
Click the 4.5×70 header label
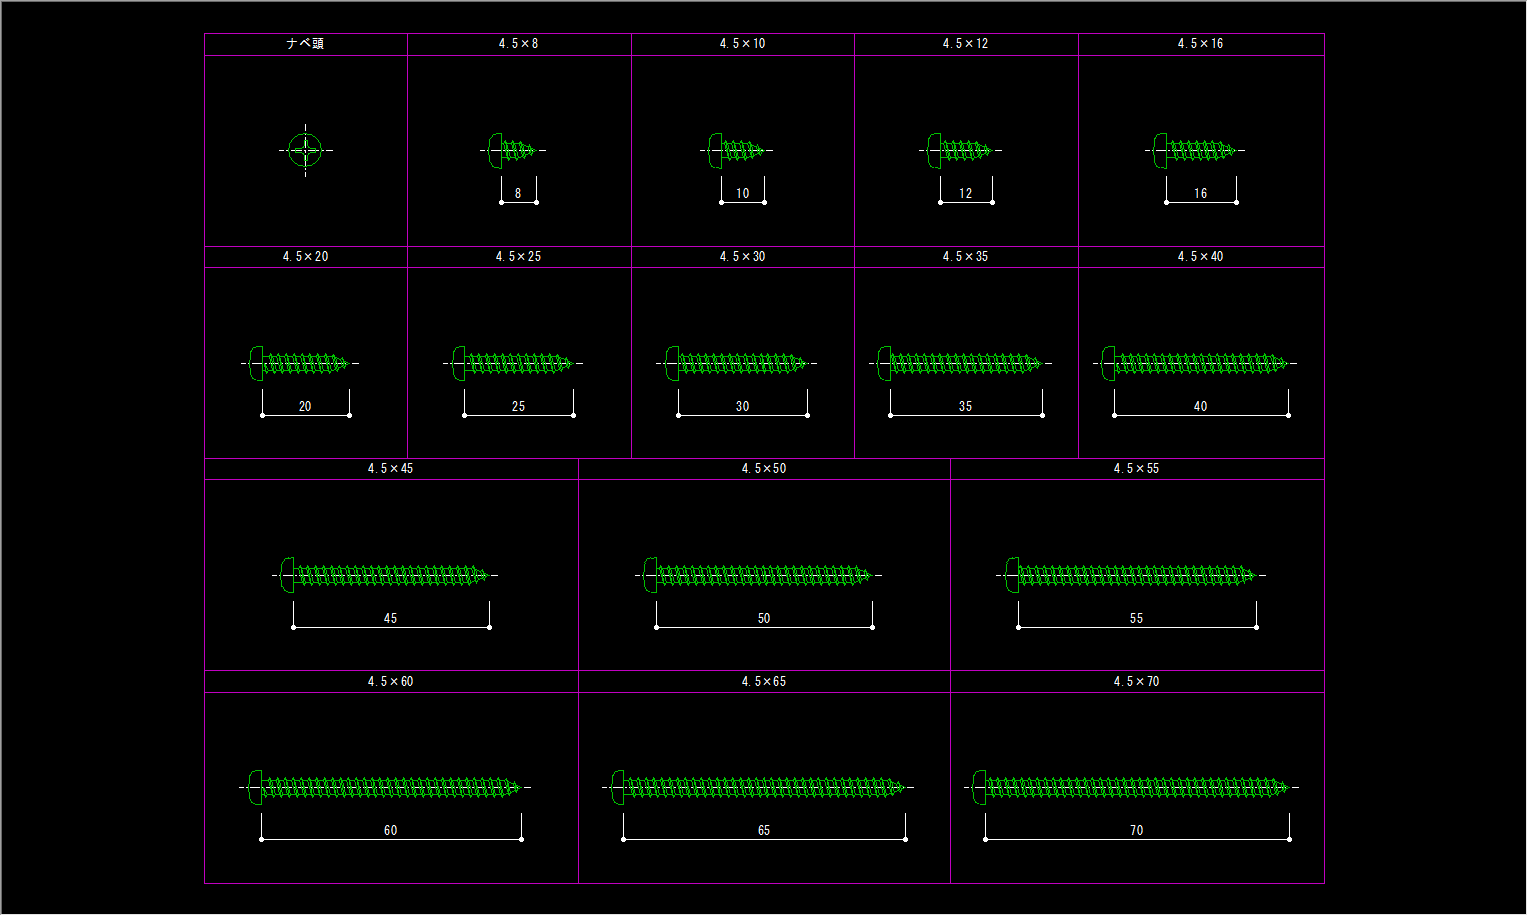[x=1136, y=682]
